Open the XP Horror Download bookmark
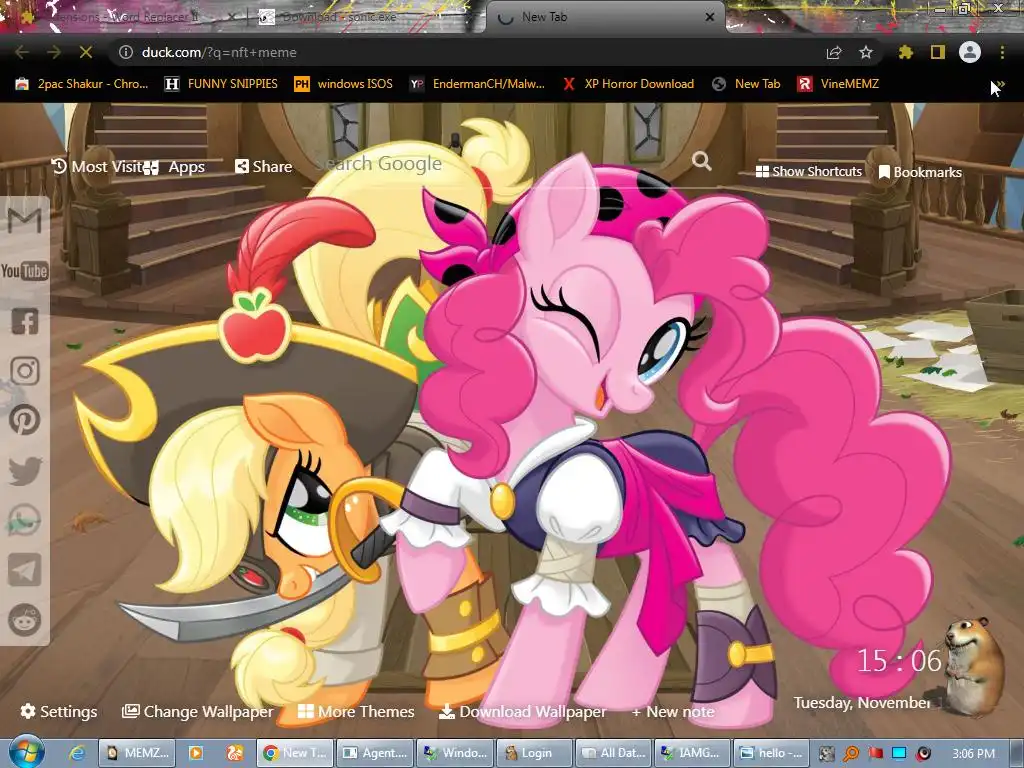Image resolution: width=1024 pixels, height=768 pixels. pos(629,84)
